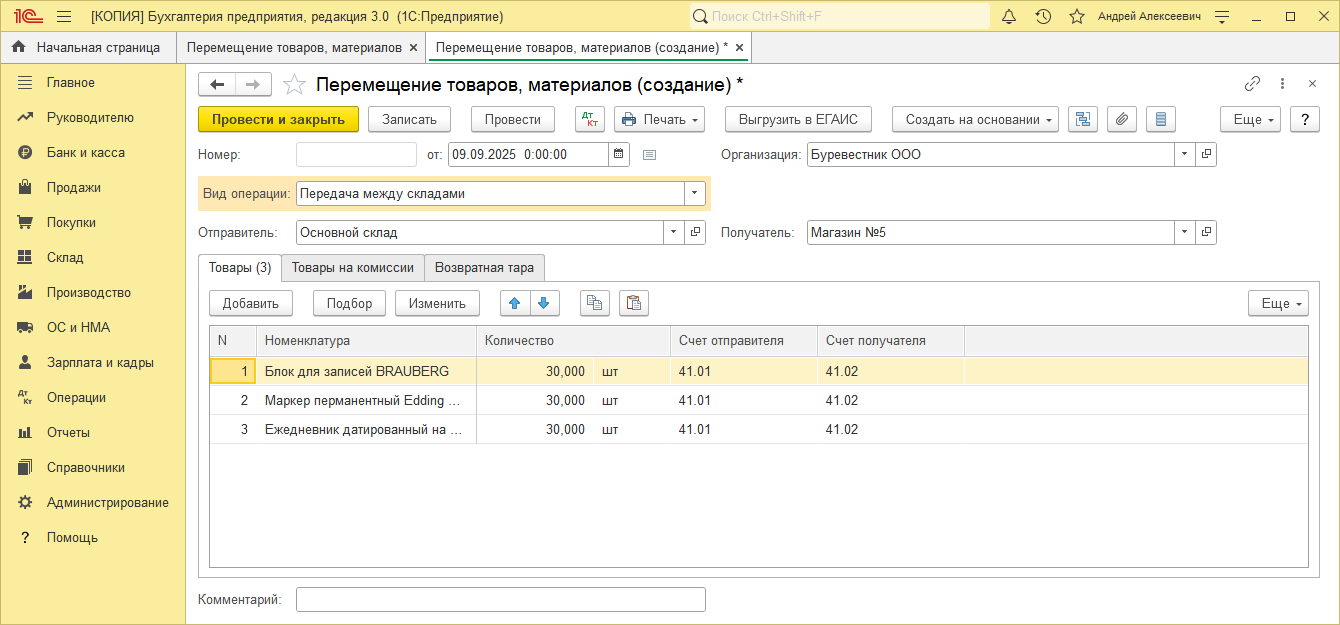Open table Еще menu
The image size is (1340, 625).
(1278, 303)
